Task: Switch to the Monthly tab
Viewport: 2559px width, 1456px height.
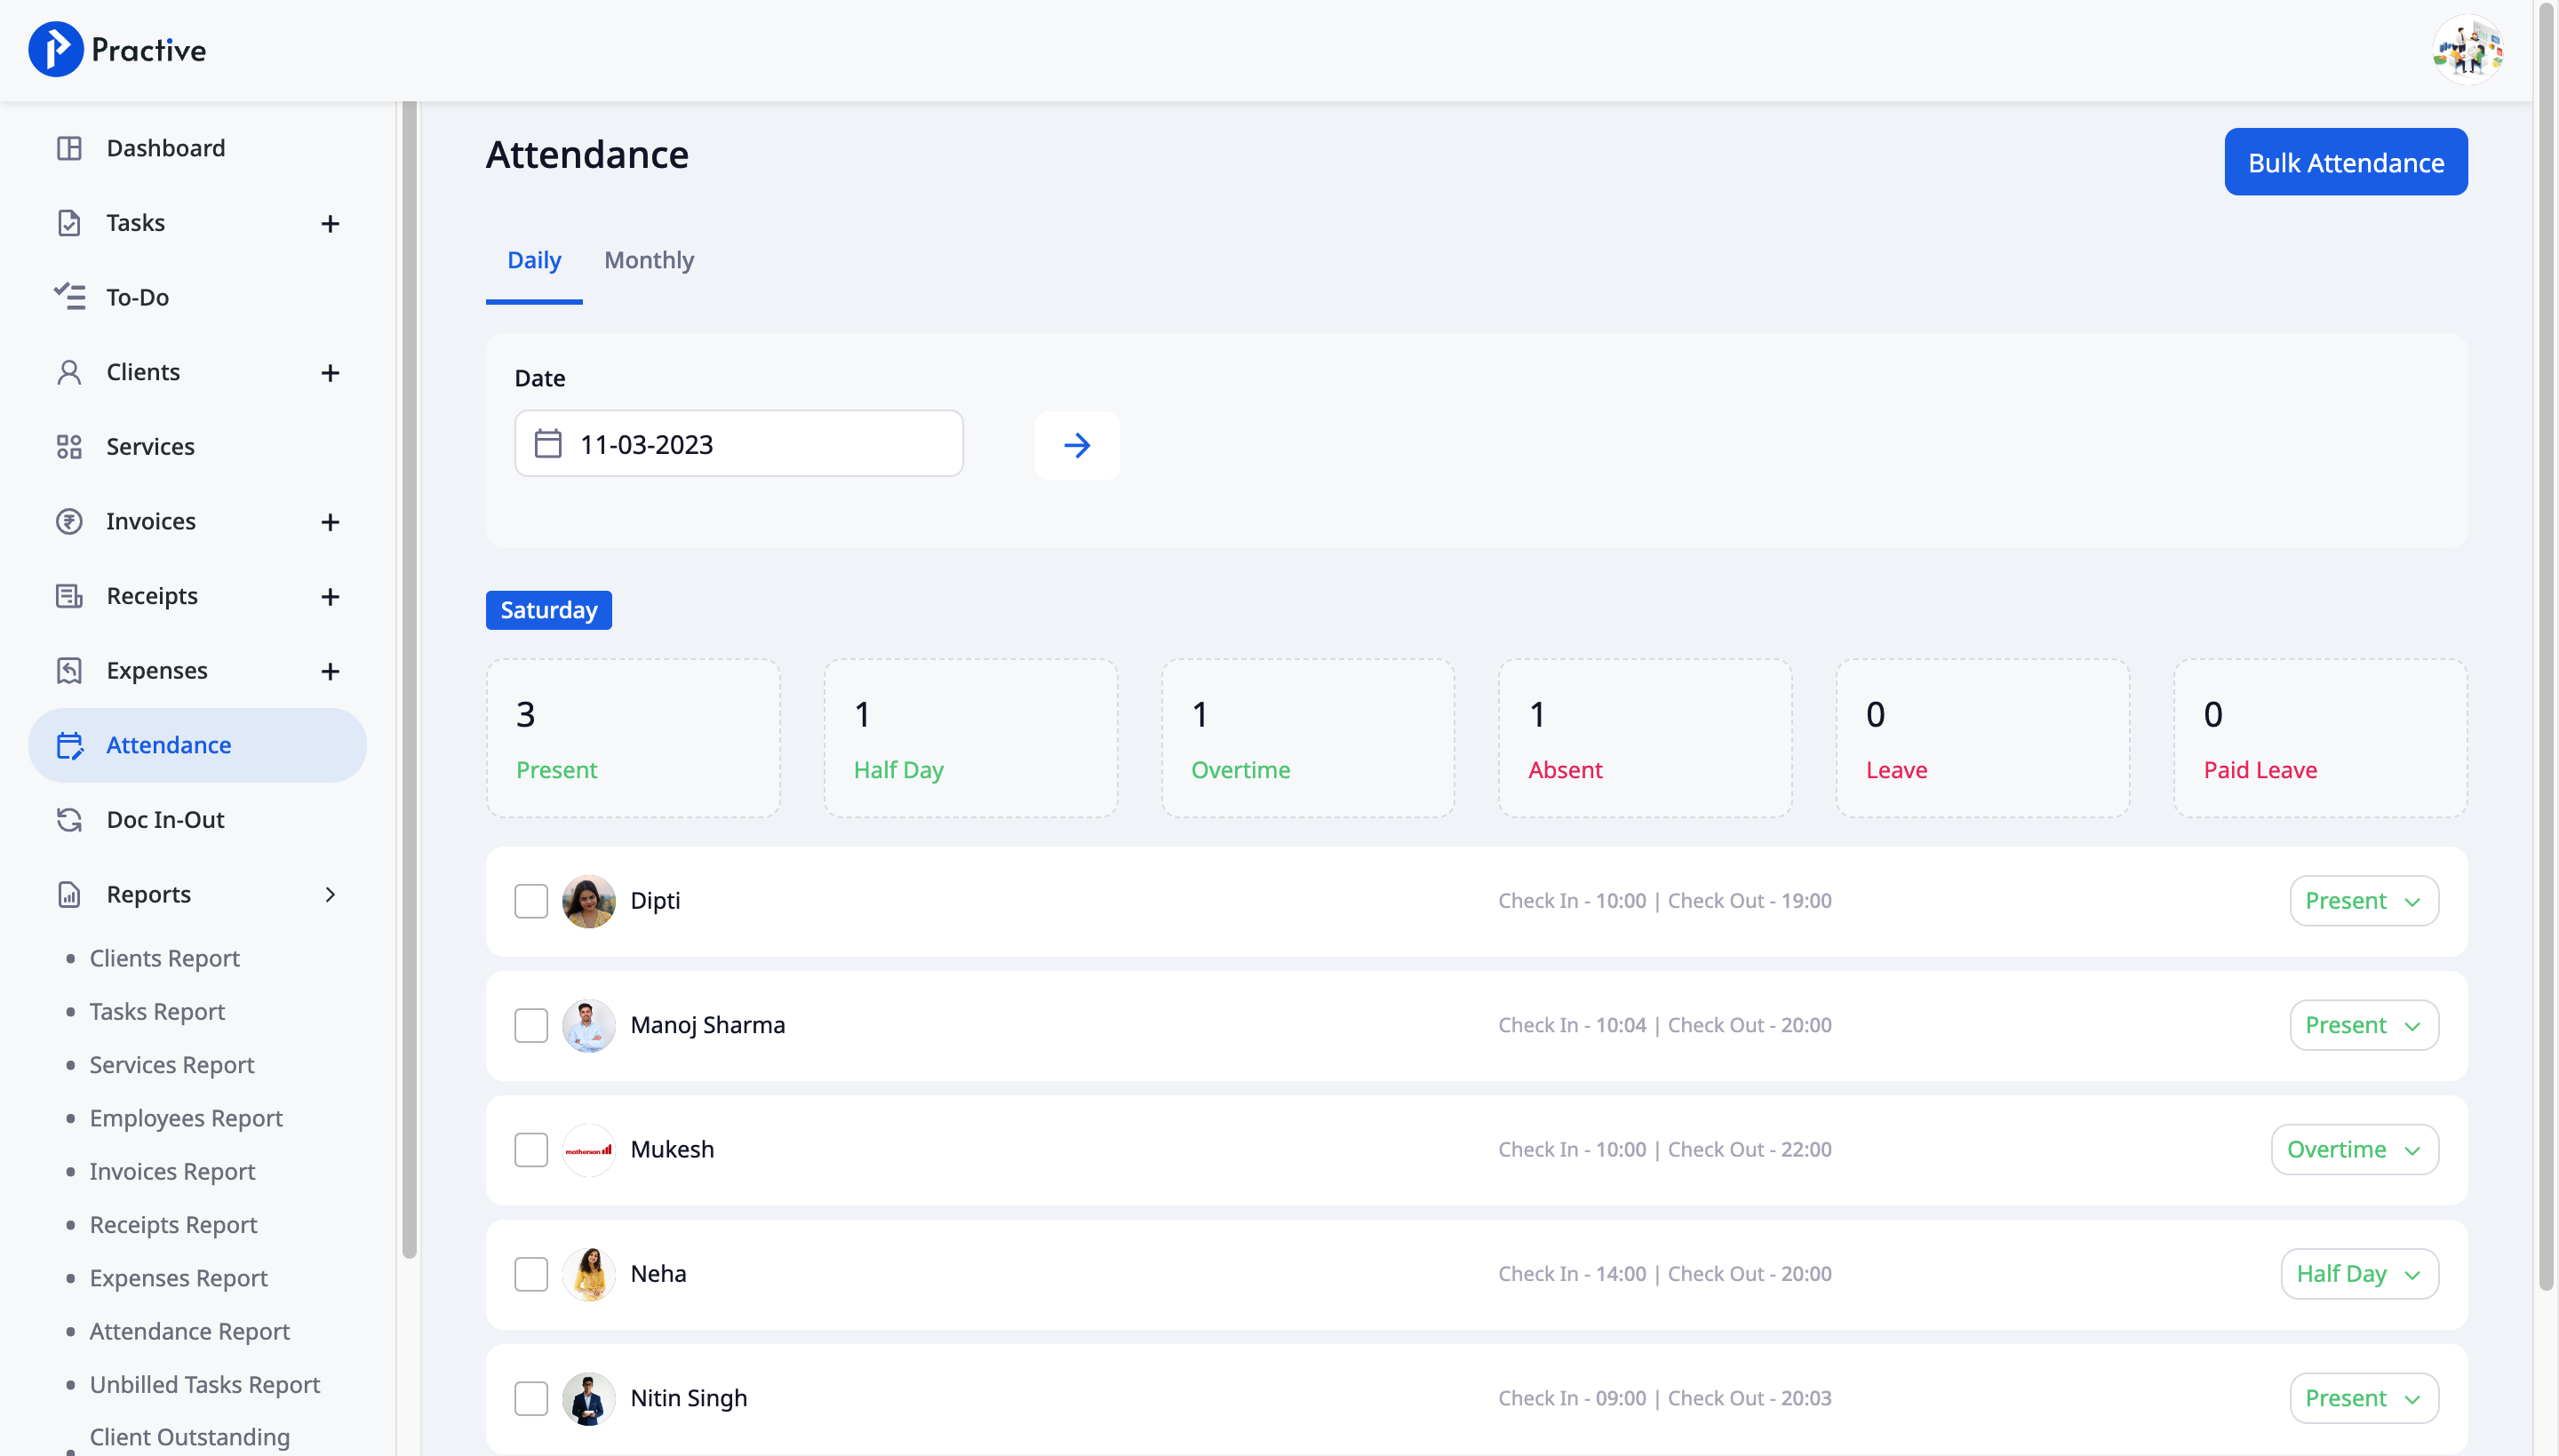Action: coord(649,260)
